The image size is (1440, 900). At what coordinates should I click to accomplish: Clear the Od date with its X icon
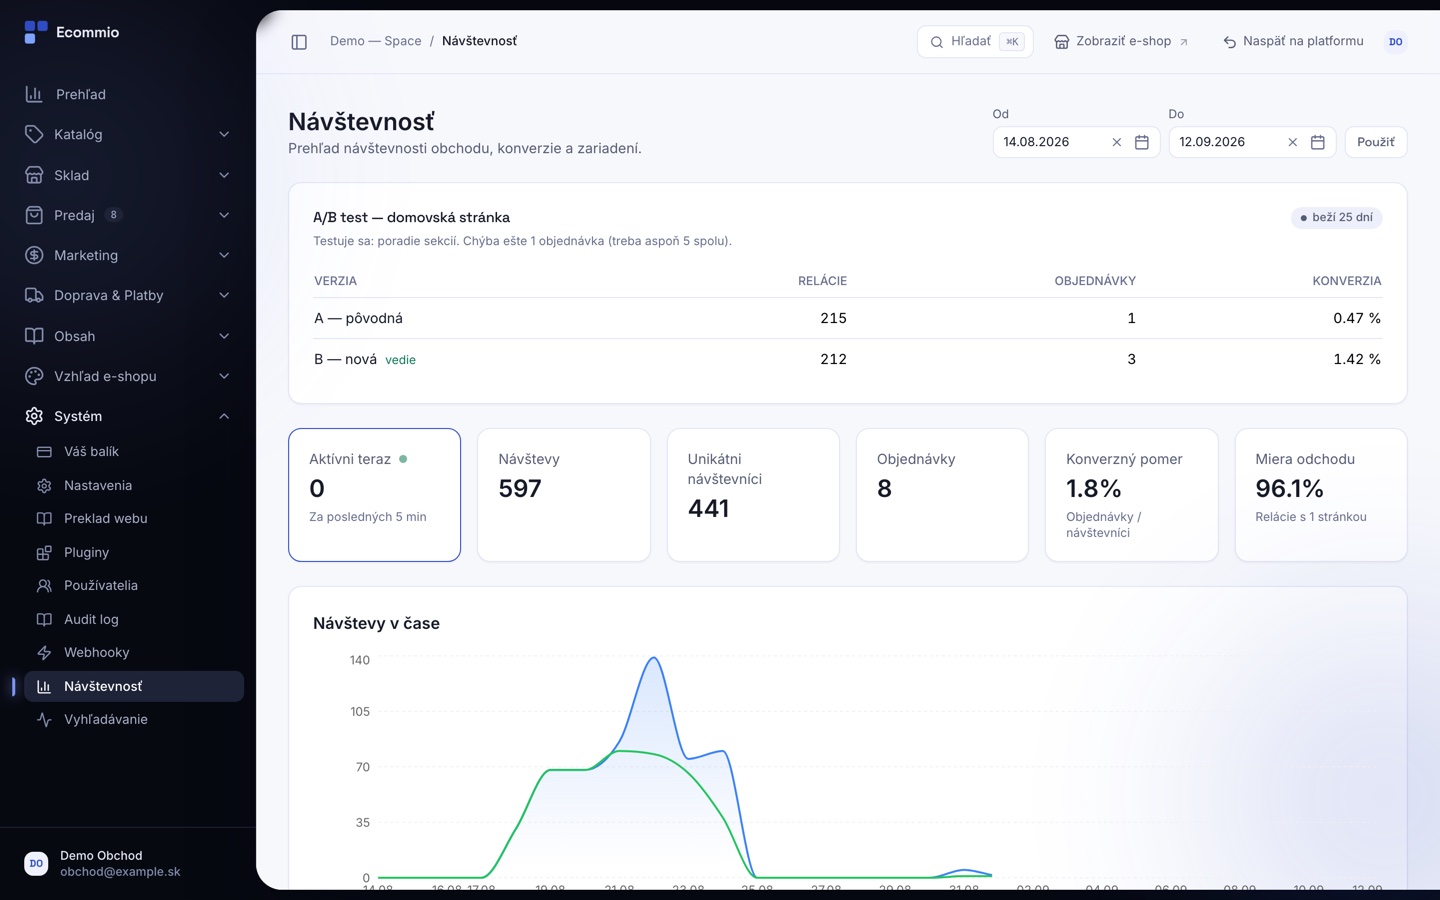pyautogui.click(x=1117, y=142)
